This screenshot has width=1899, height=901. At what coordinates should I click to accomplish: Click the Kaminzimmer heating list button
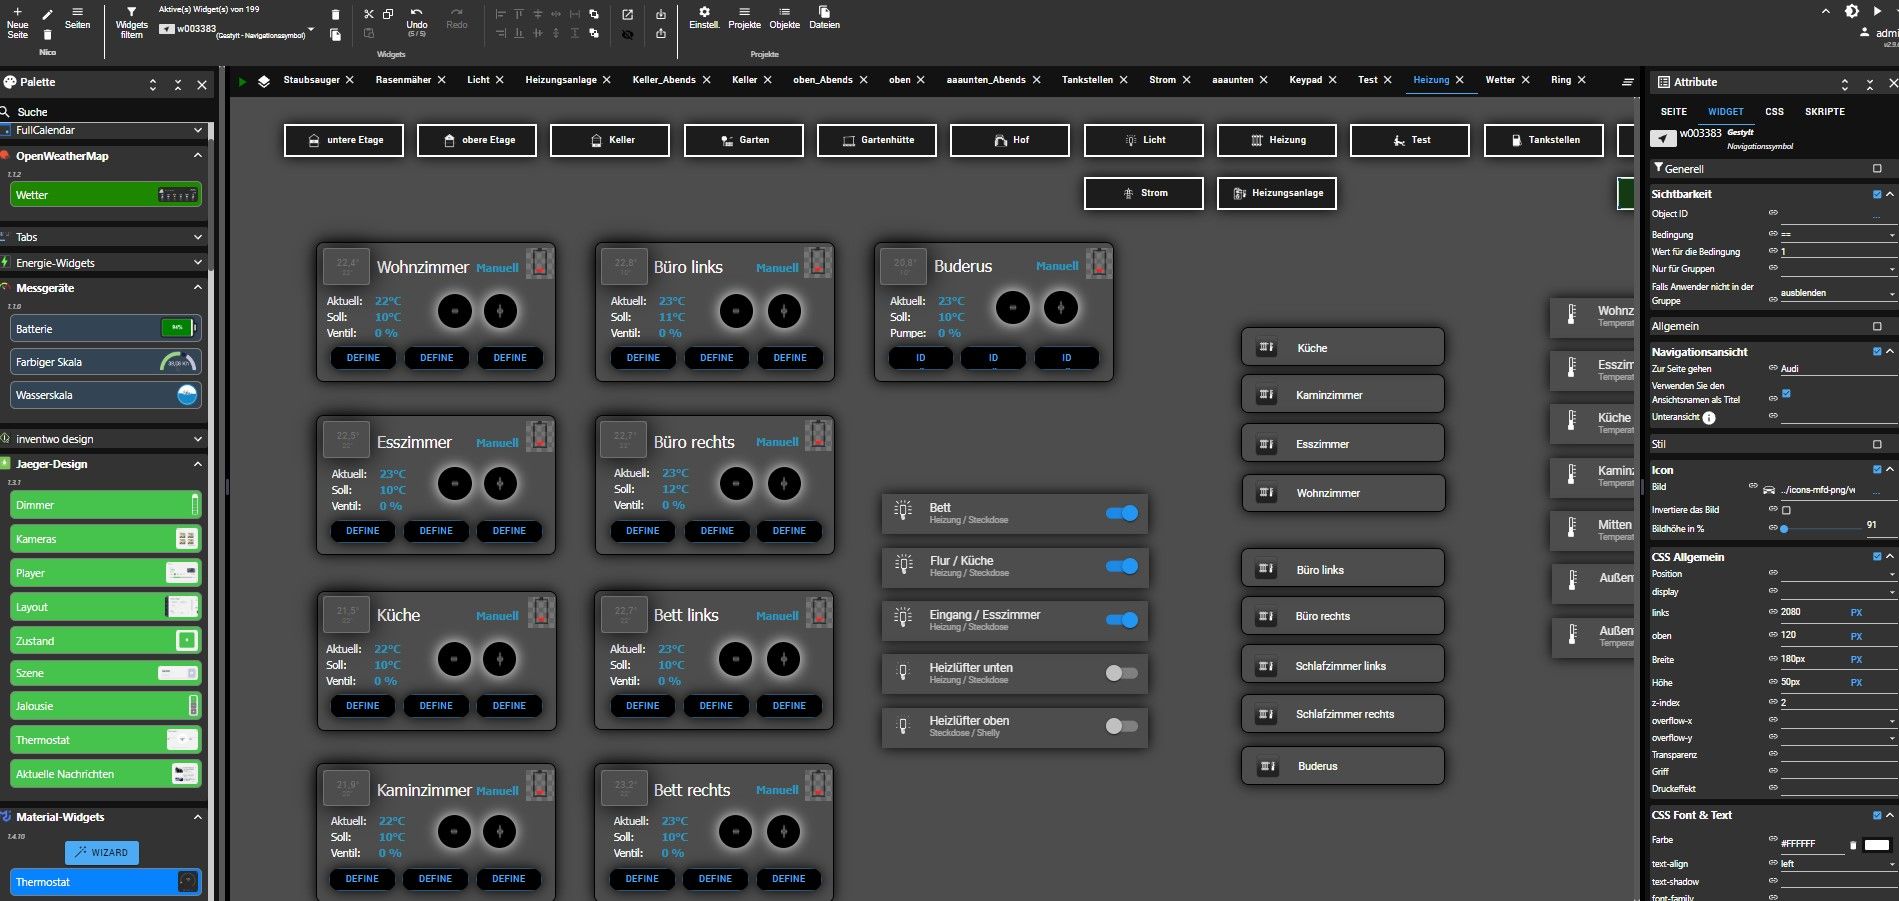point(1343,395)
